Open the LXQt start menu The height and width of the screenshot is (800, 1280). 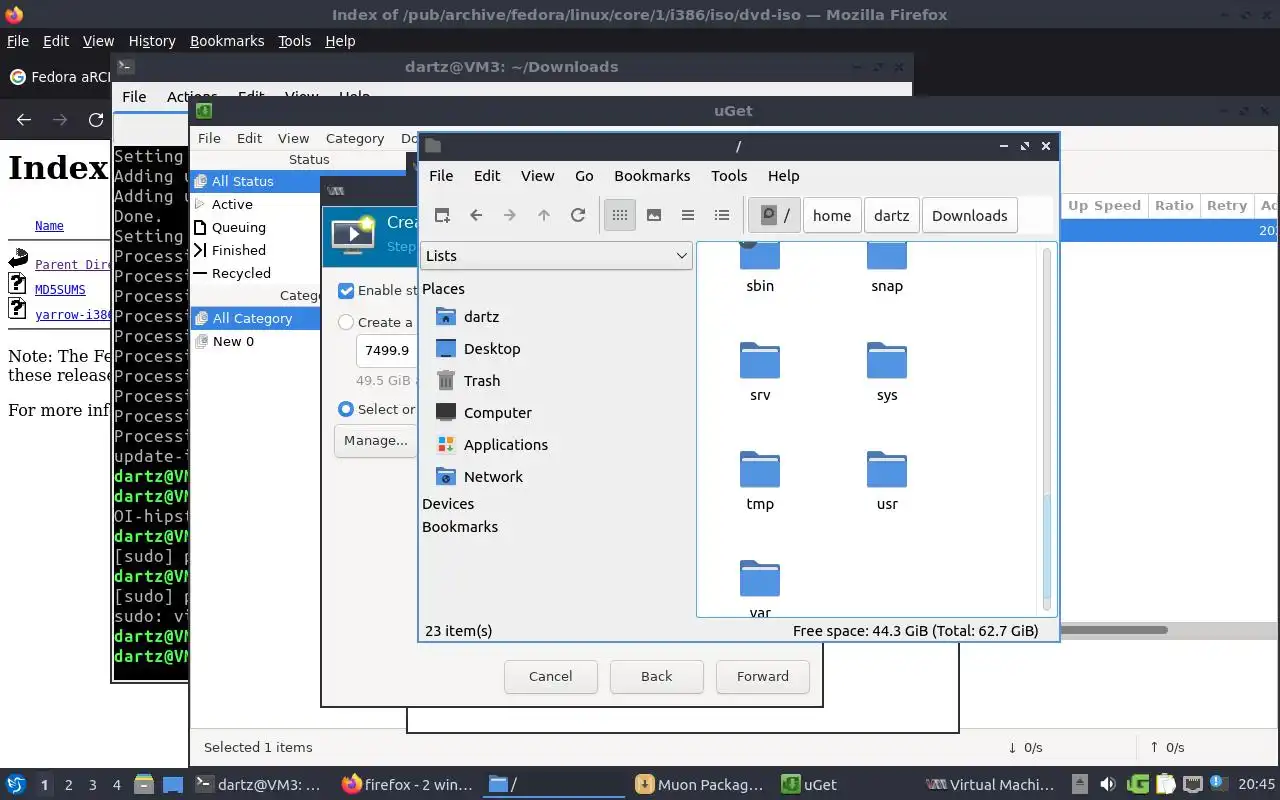pyautogui.click(x=16, y=785)
